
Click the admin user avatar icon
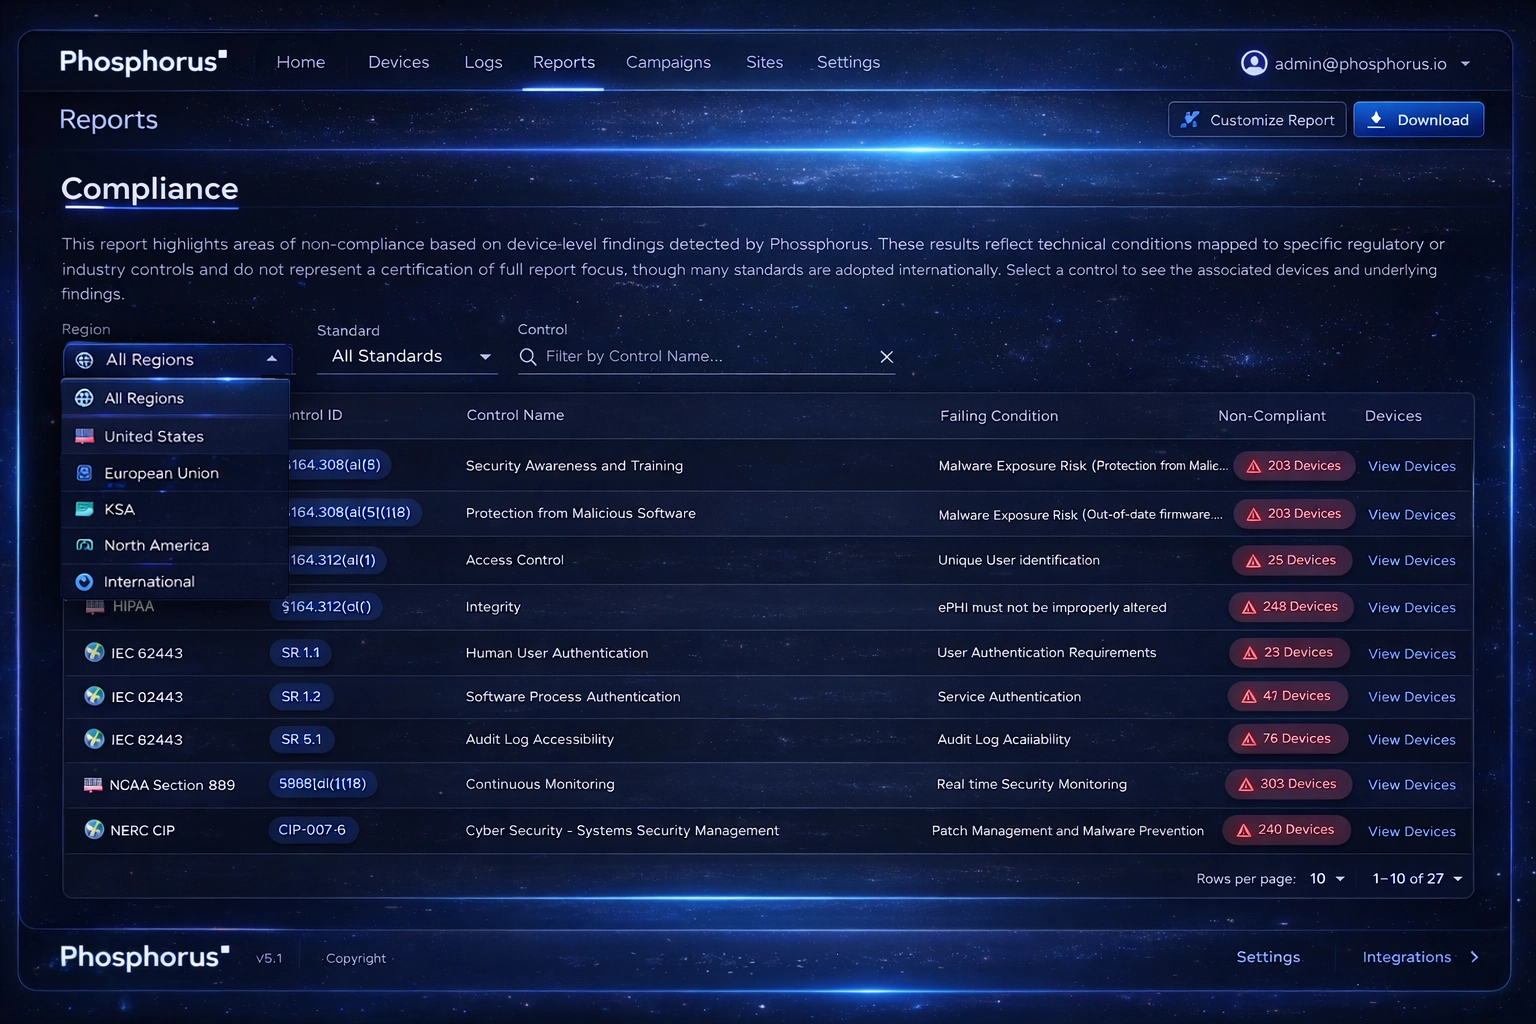coord(1254,62)
